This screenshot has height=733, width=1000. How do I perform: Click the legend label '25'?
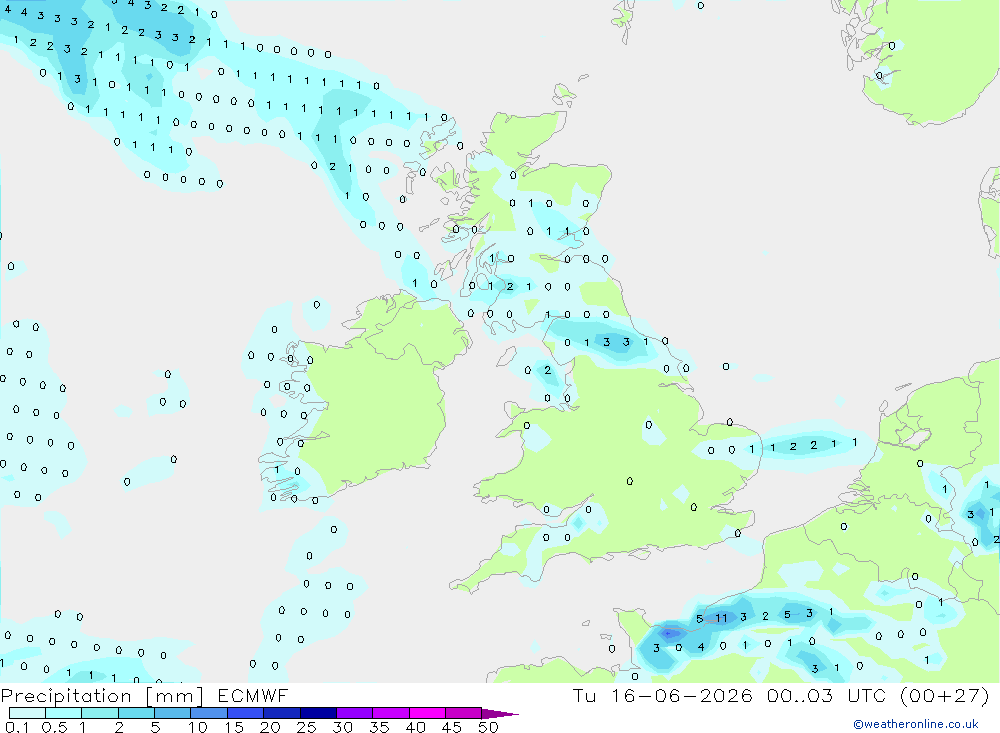click(x=307, y=727)
